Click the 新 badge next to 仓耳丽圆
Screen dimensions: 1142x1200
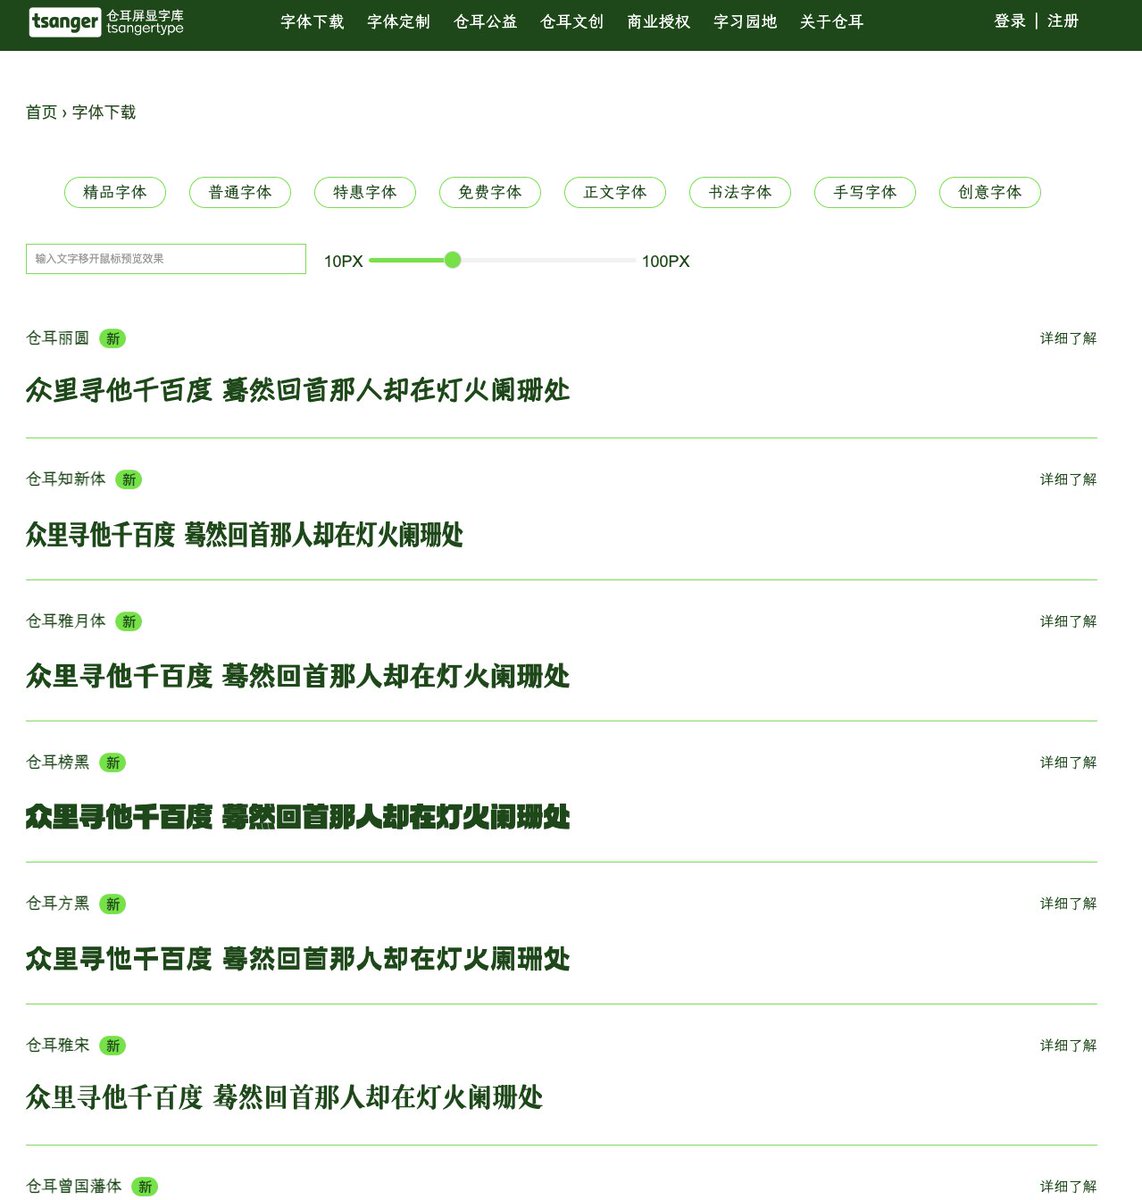coord(112,339)
